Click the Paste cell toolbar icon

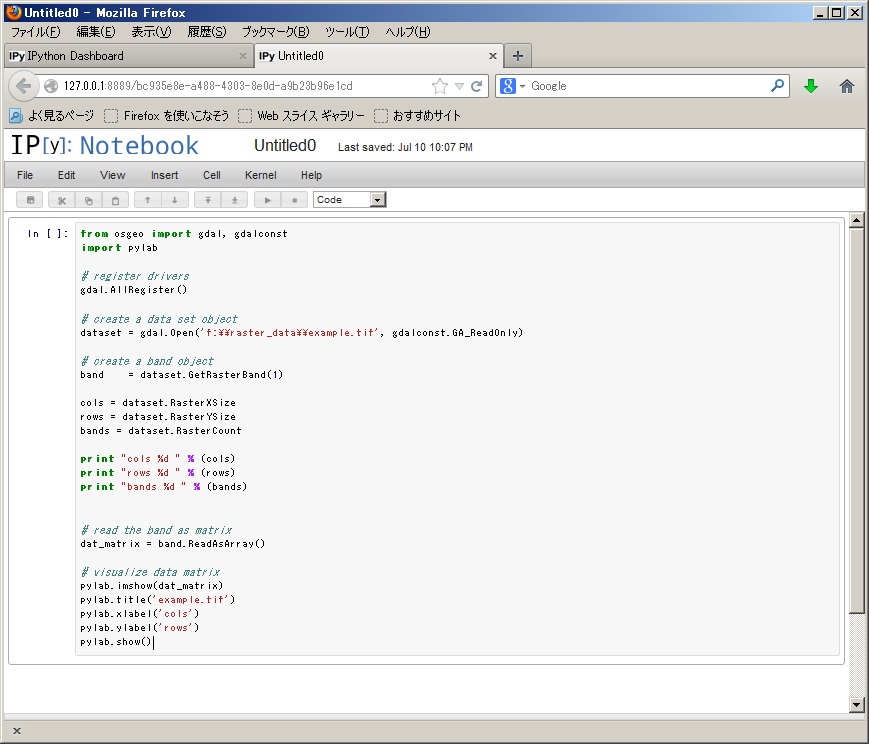coord(115,200)
